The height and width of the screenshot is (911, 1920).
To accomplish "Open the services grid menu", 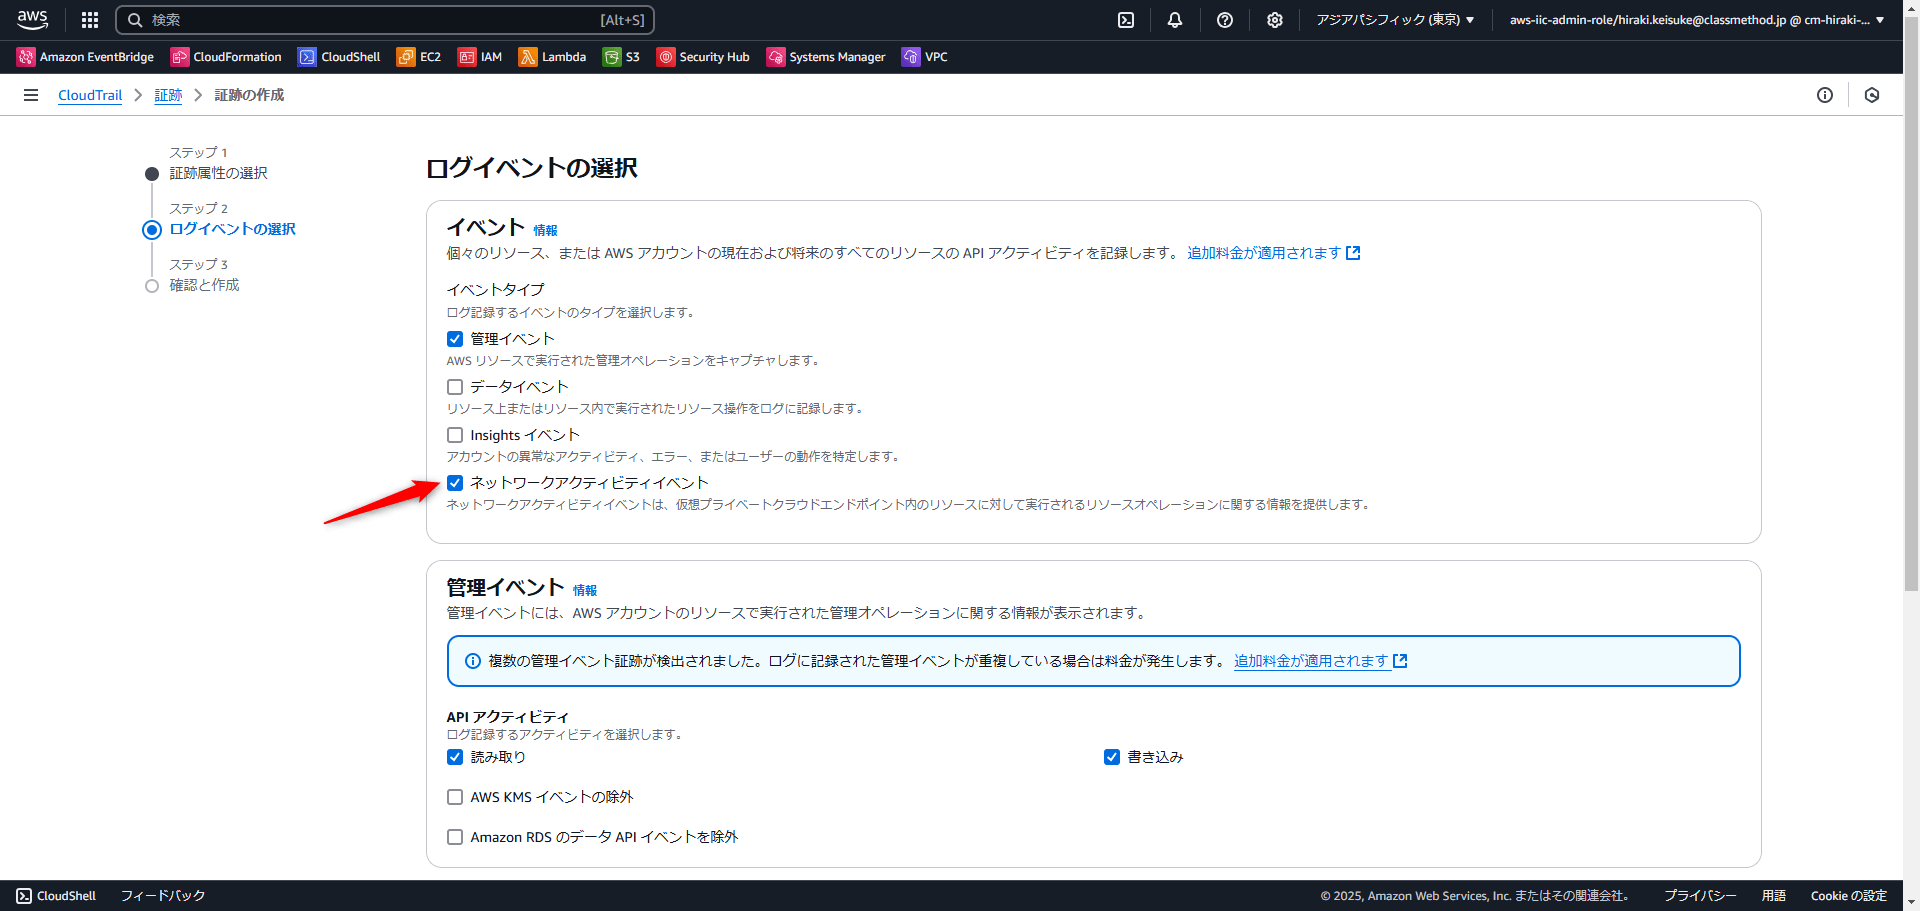I will click(x=90, y=20).
